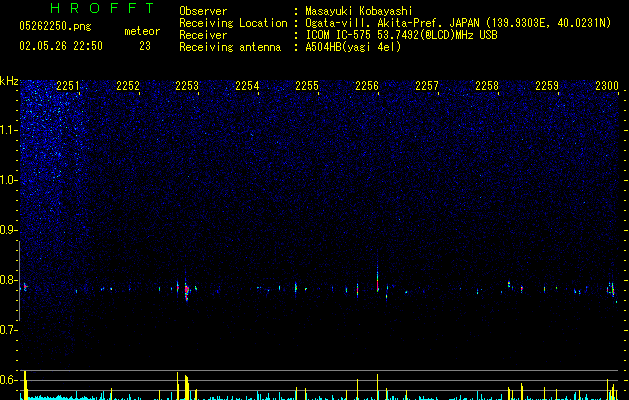Click the 0.7 kHz axis label
The width and height of the screenshot is (629, 400).
point(9,330)
